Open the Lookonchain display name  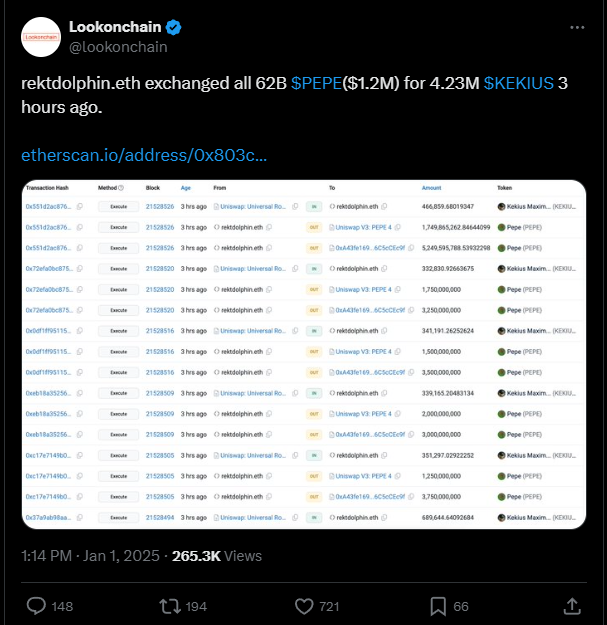[x=115, y=27]
